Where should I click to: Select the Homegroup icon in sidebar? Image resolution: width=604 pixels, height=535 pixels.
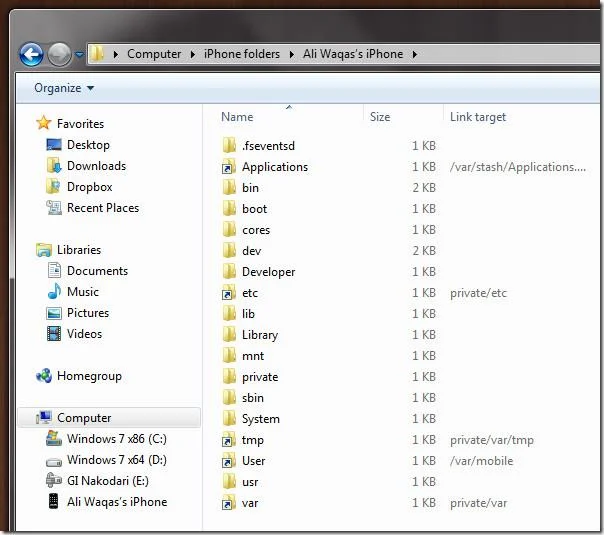pos(44,376)
